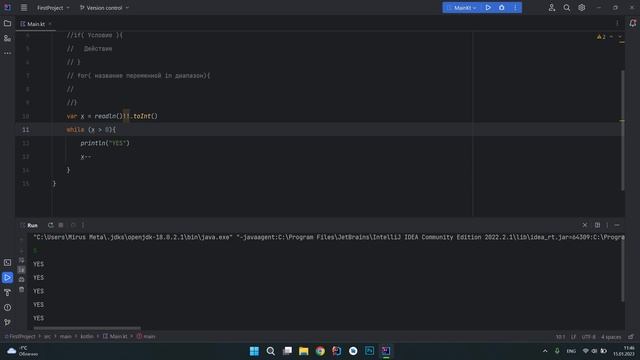Open more run actions next to Debug

pyautogui.click(x=515, y=7)
